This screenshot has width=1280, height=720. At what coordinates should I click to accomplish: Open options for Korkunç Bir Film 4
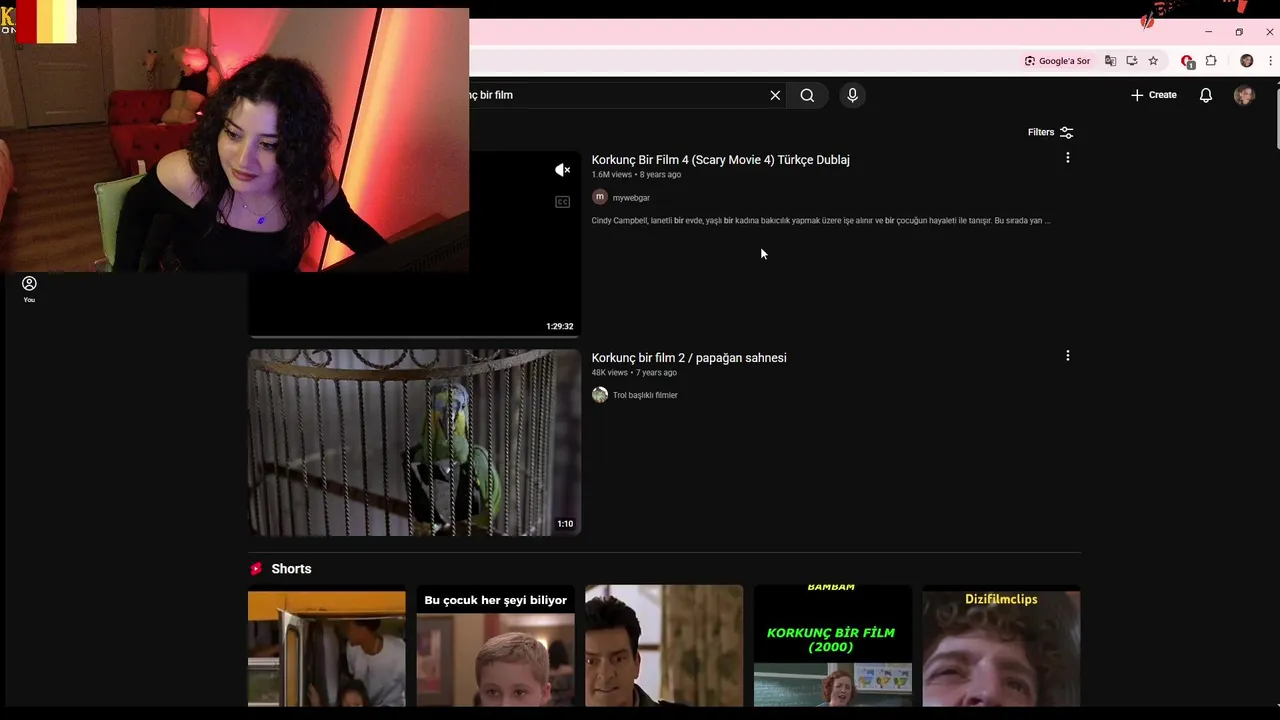coord(1067,158)
